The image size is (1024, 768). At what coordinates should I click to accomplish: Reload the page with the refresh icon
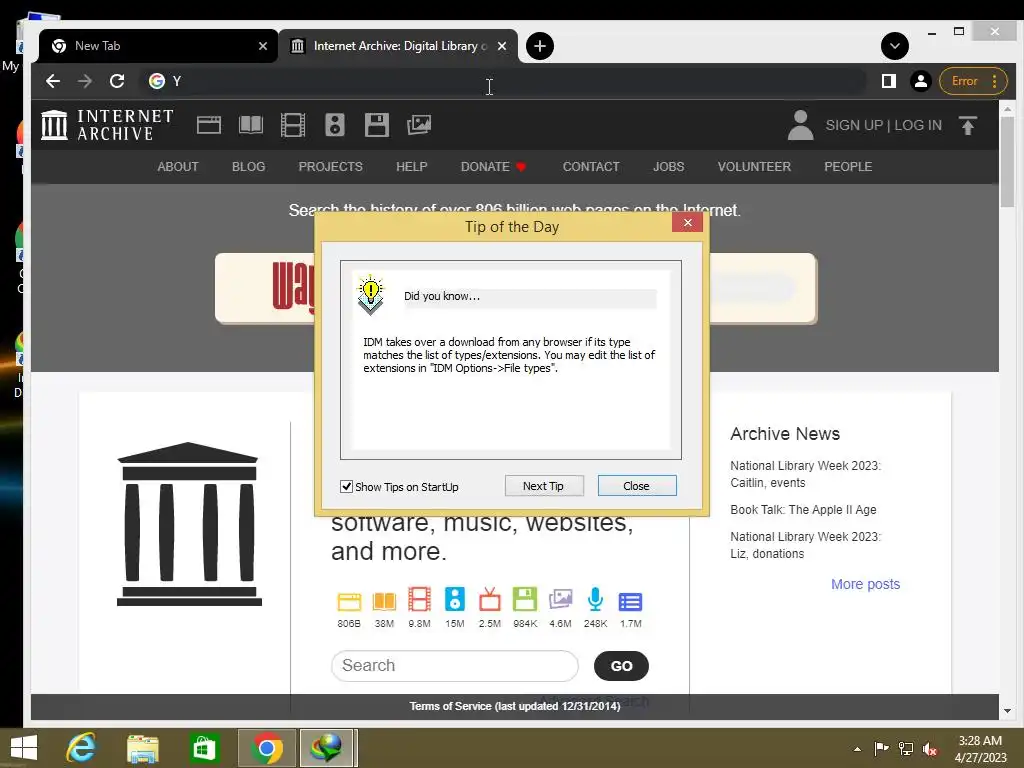point(117,81)
